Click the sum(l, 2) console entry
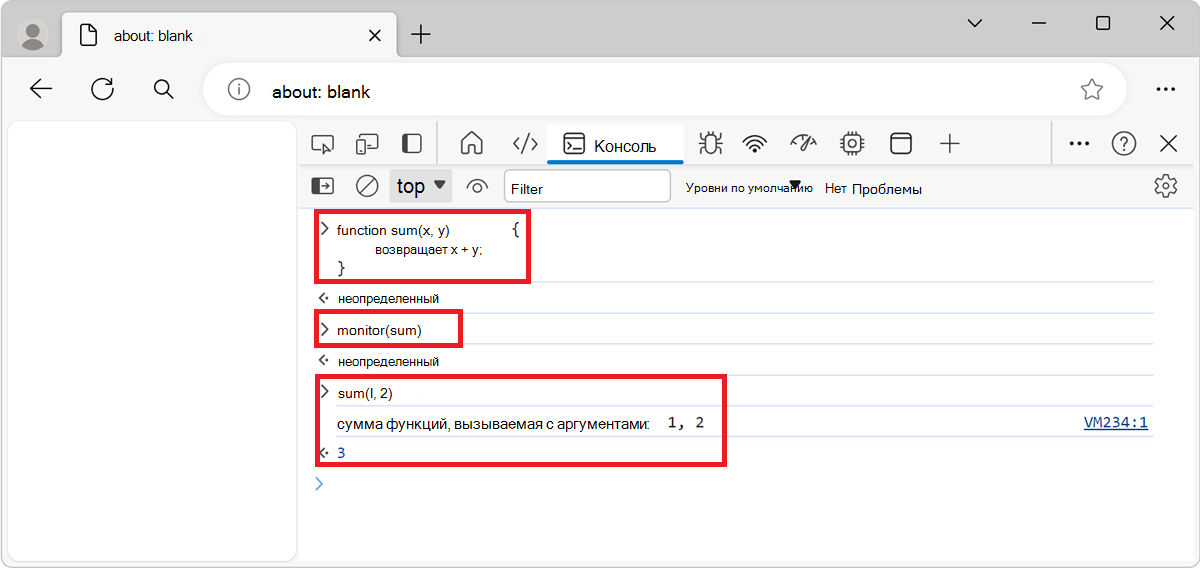The image size is (1200, 568). [365, 393]
